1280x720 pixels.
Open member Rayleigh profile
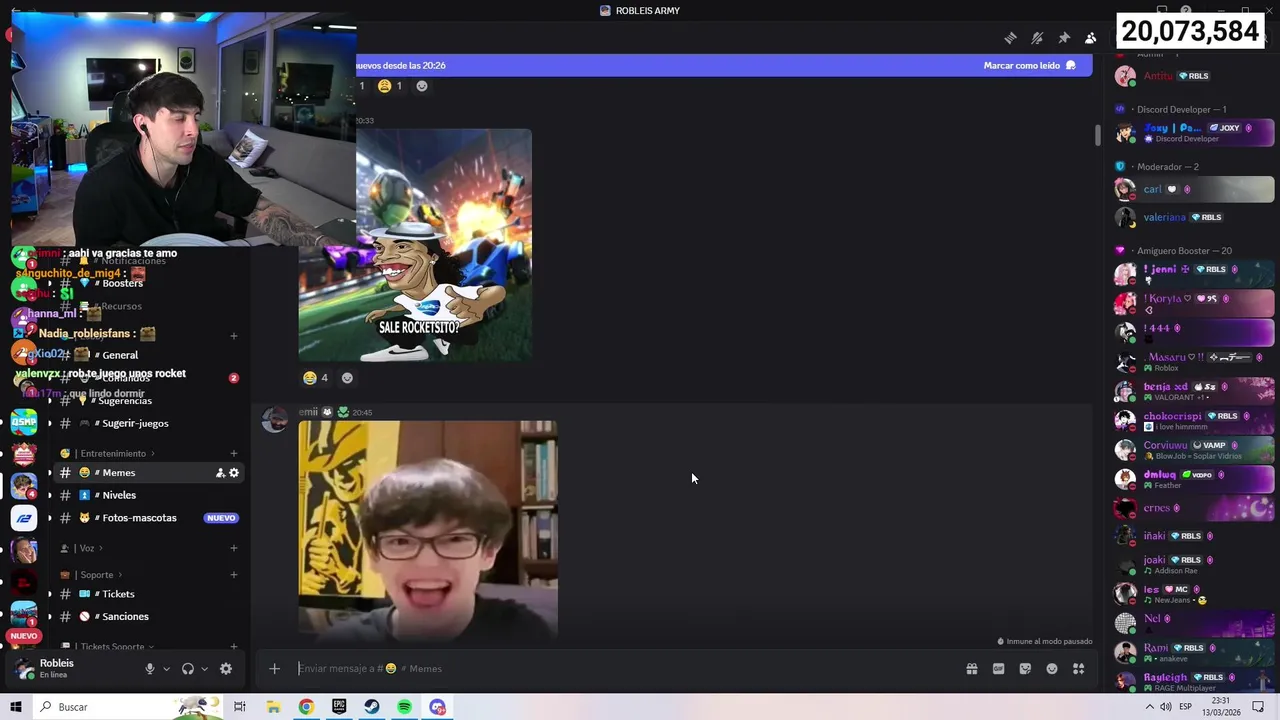(x=1194, y=682)
